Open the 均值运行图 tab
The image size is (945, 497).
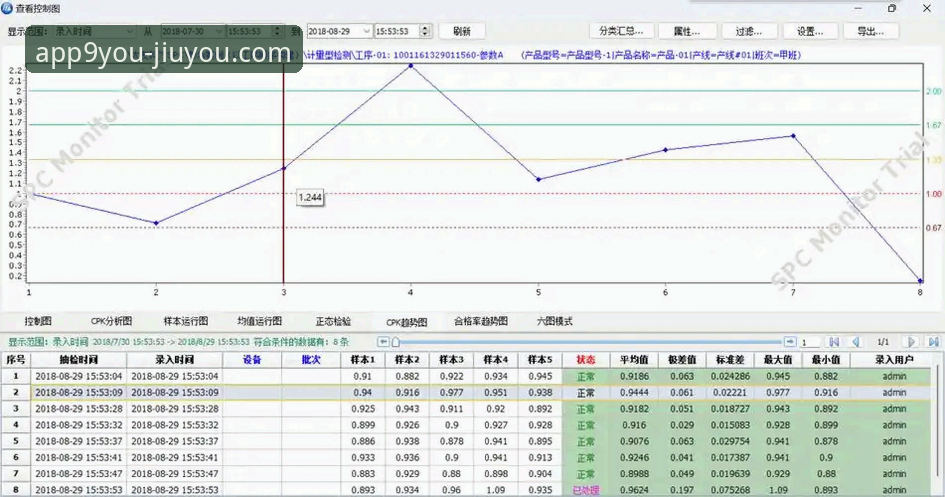[x=259, y=321]
